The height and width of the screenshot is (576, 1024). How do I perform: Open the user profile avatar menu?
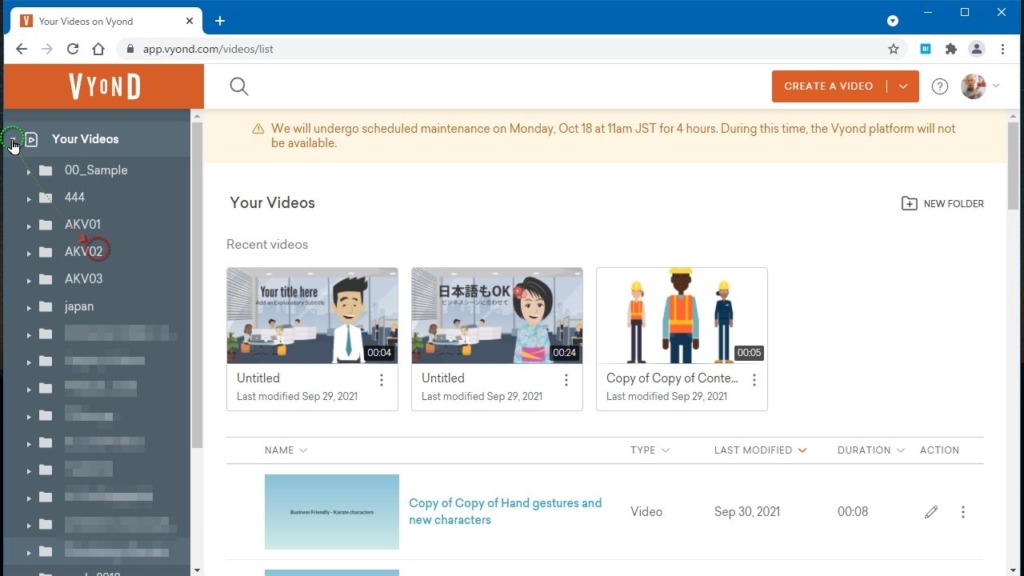973,86
